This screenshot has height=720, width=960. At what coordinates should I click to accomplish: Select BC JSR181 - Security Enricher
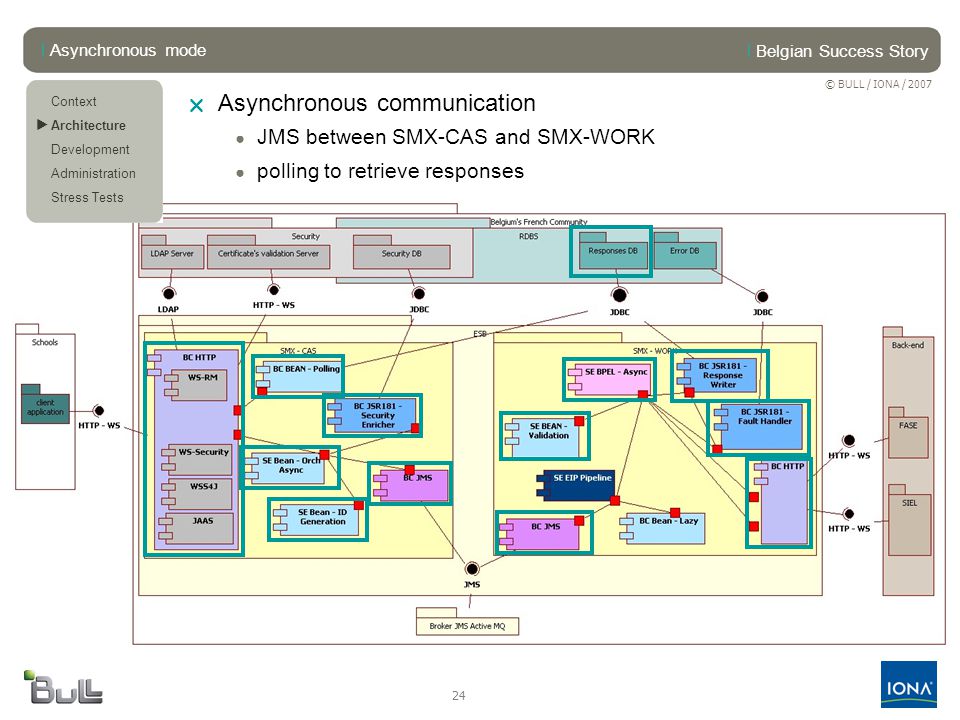[x=372, y=415]
